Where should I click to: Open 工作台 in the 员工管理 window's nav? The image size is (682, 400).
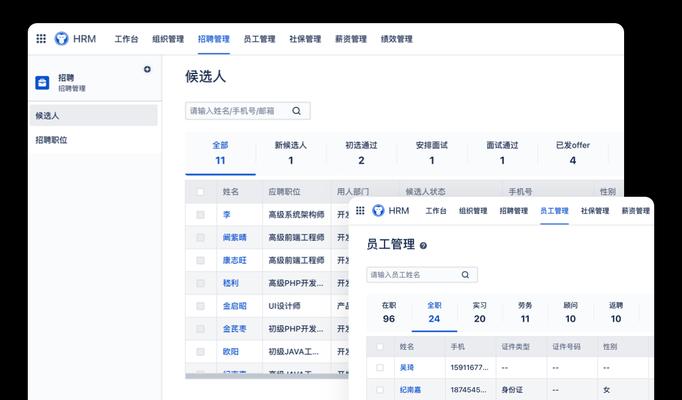pyautogui.click(x=436, y=211)
